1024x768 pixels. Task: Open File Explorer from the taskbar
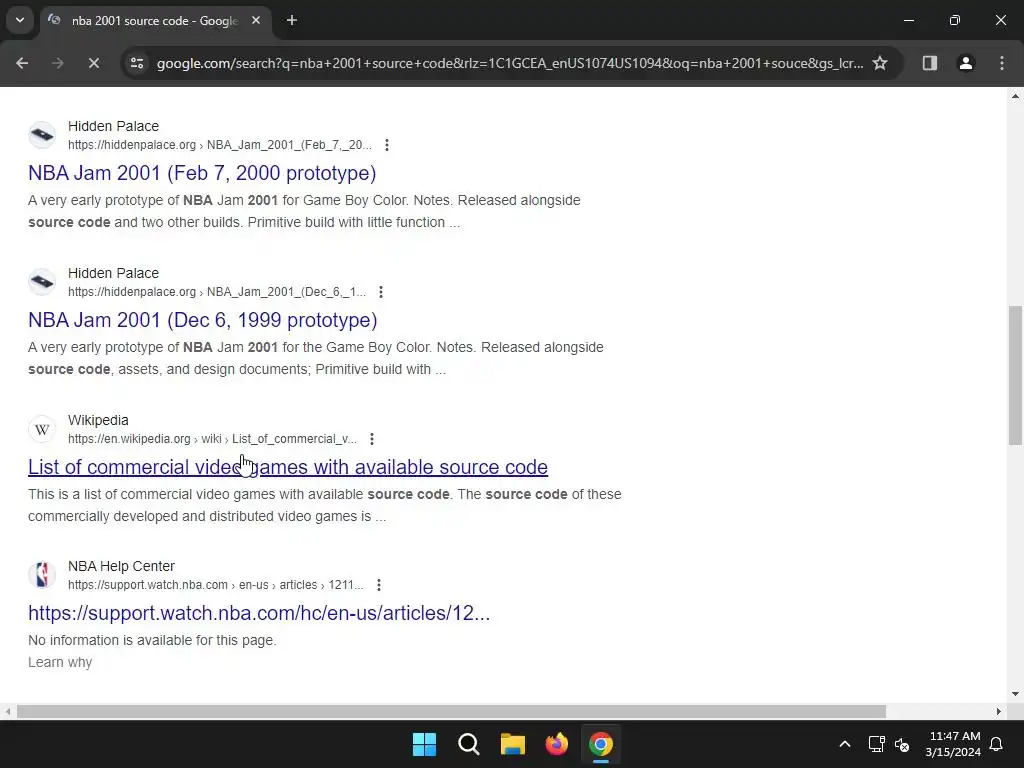tap(513, 744)
